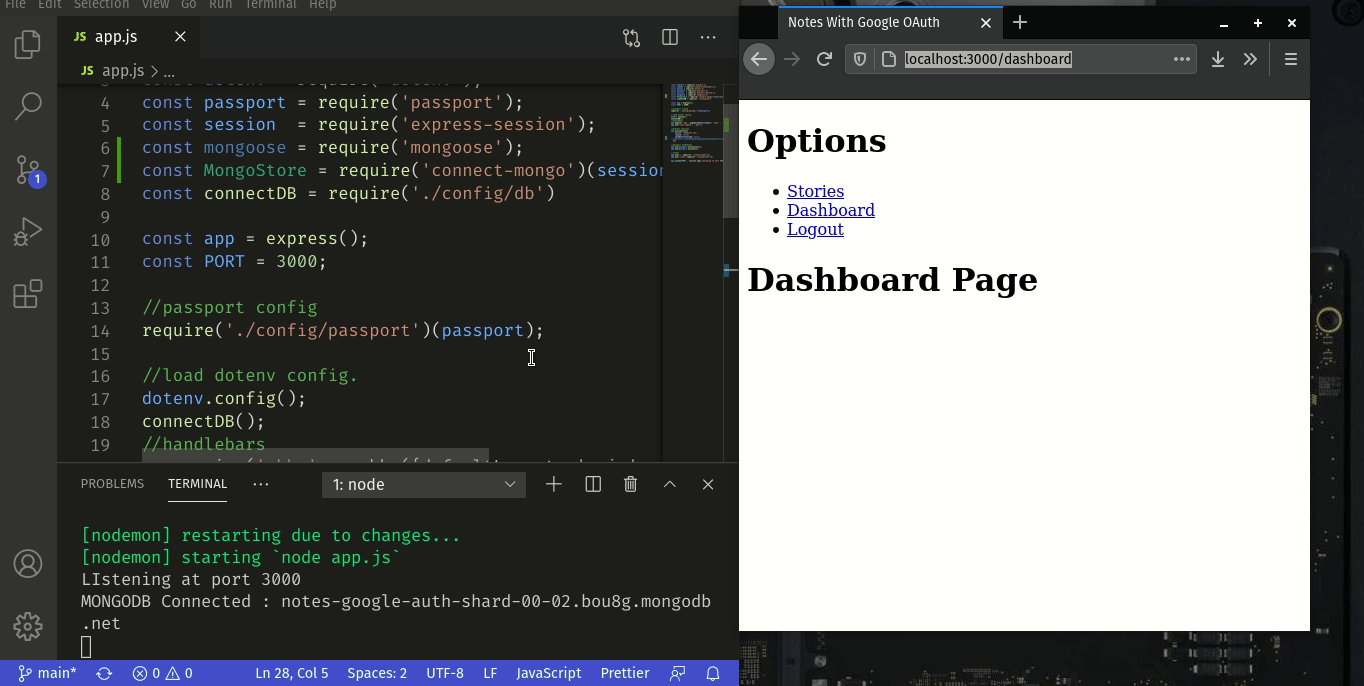Reload the dashboard page in Firefox
This screenshot has height=686, width=1364.
[x=824, y=59]
